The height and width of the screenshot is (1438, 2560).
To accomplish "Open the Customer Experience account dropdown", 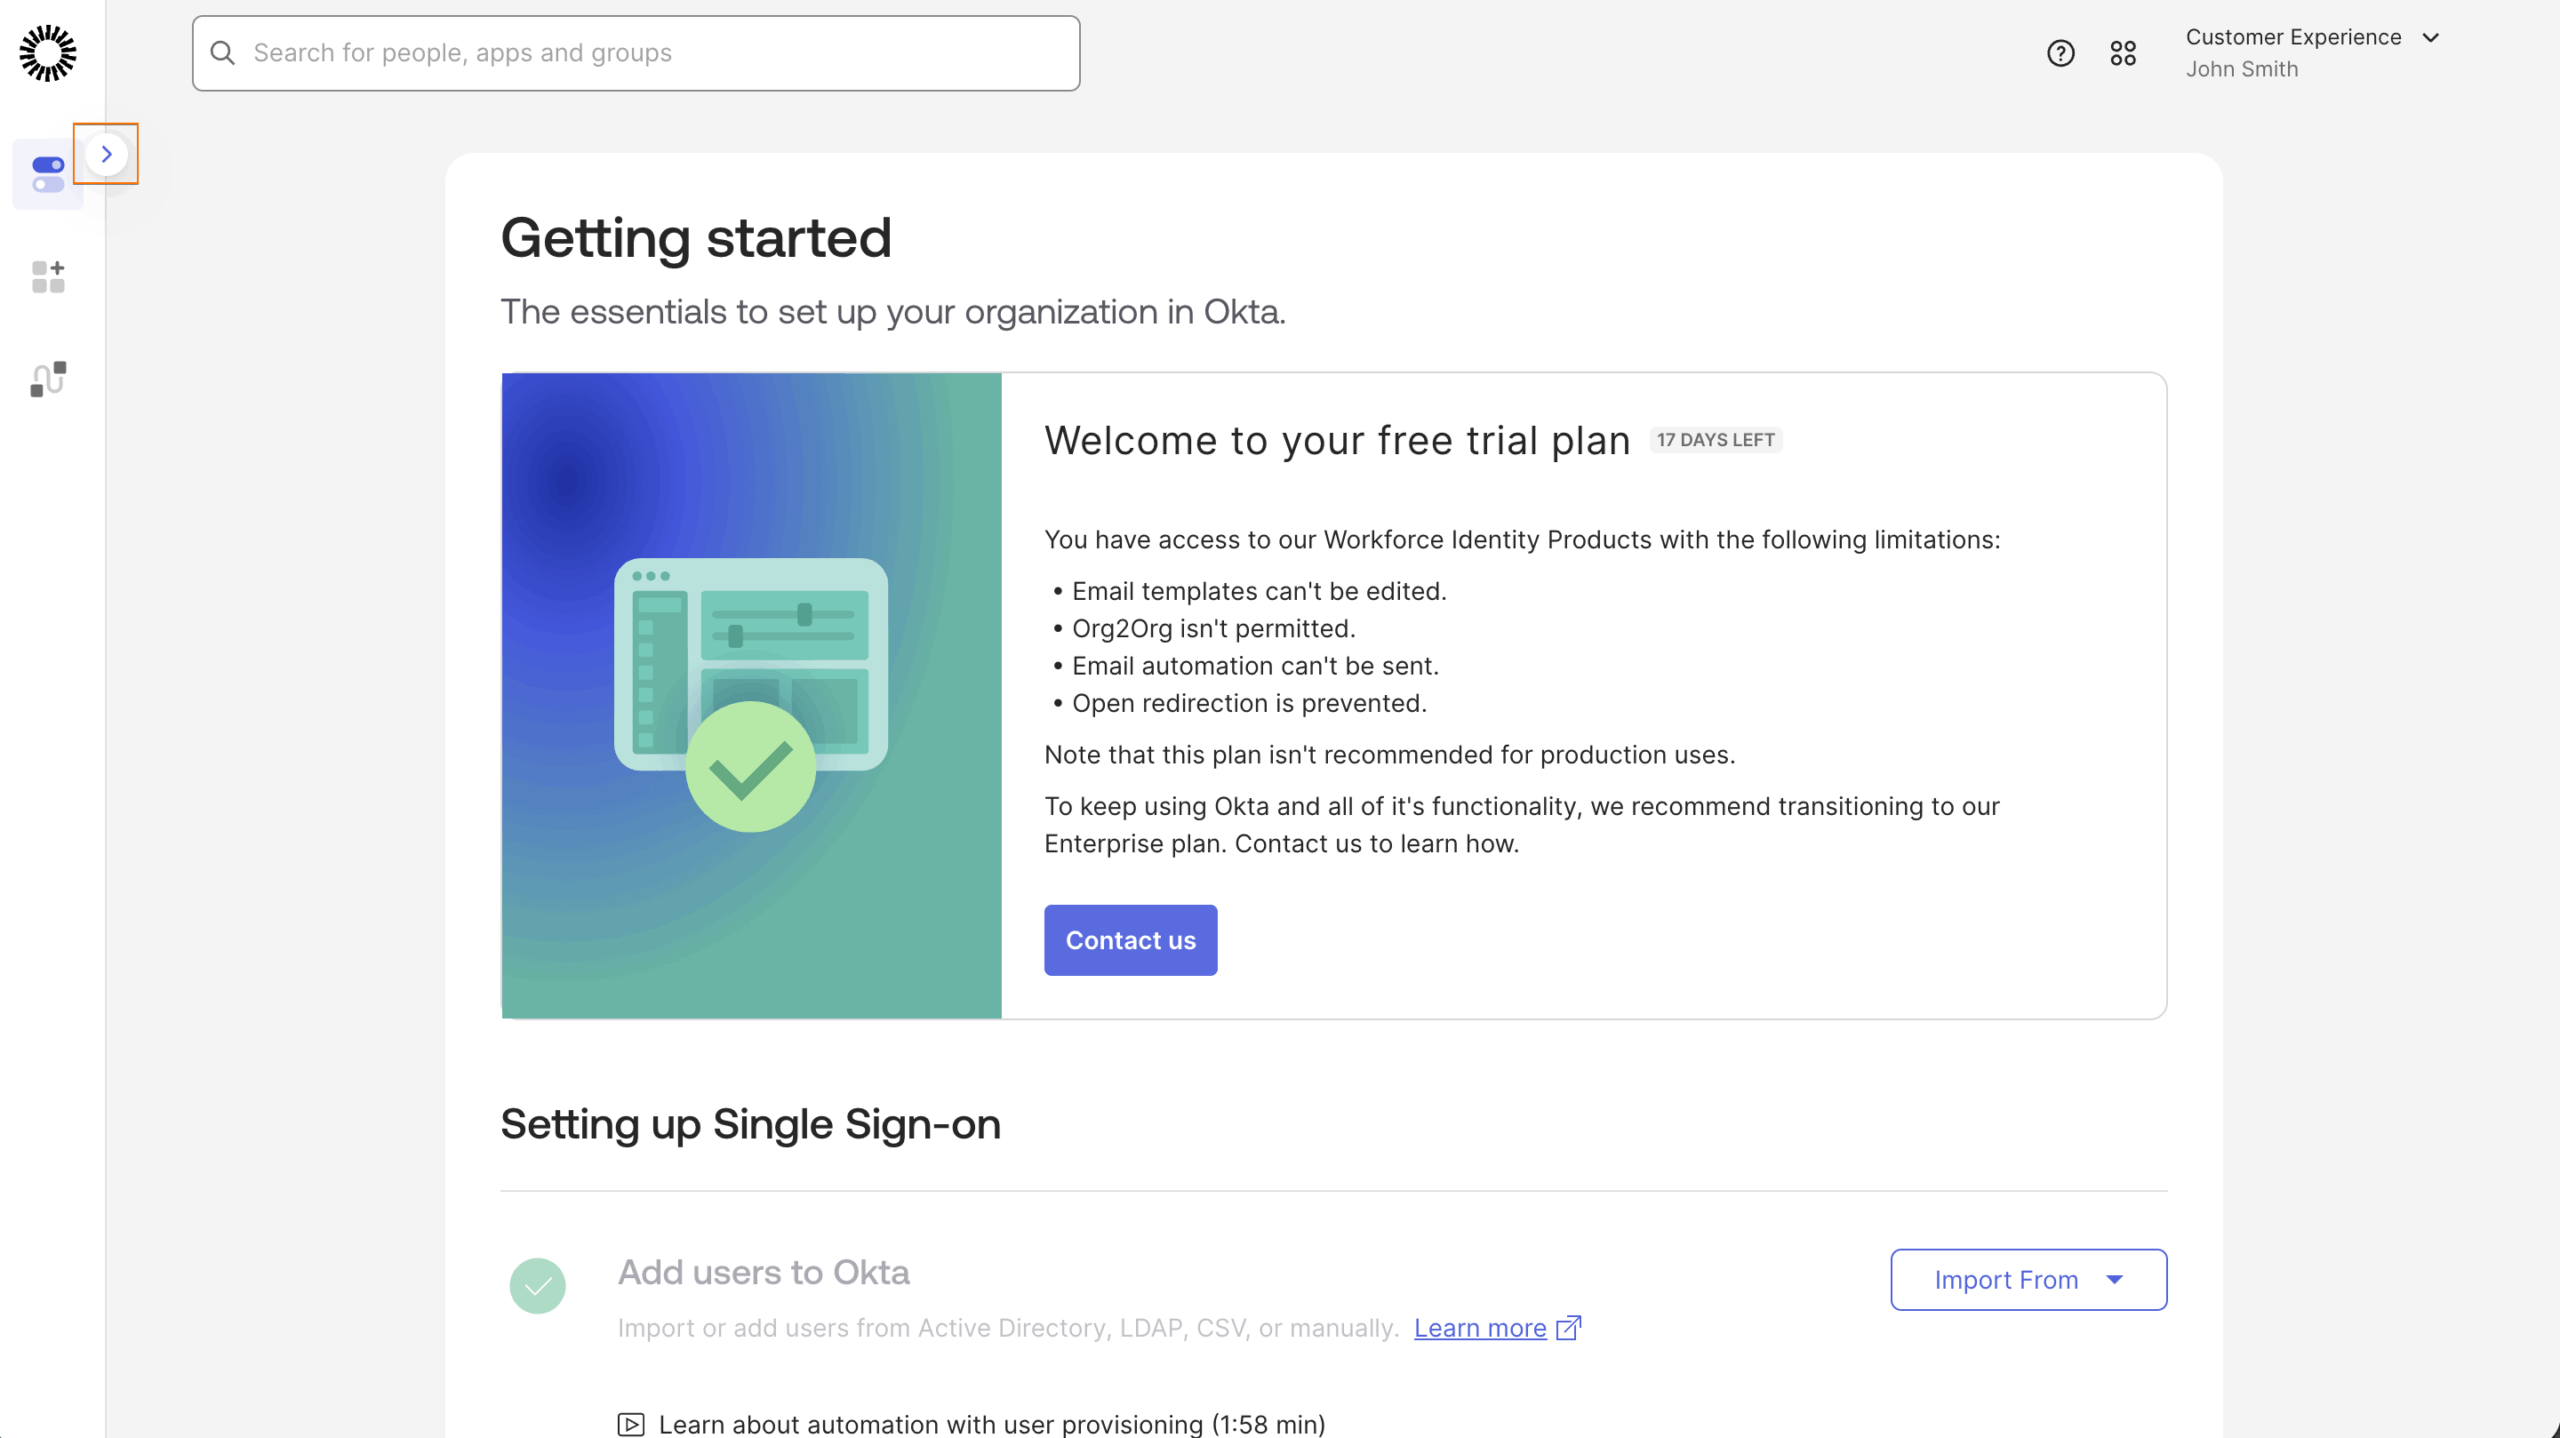I will point(2432,37).
